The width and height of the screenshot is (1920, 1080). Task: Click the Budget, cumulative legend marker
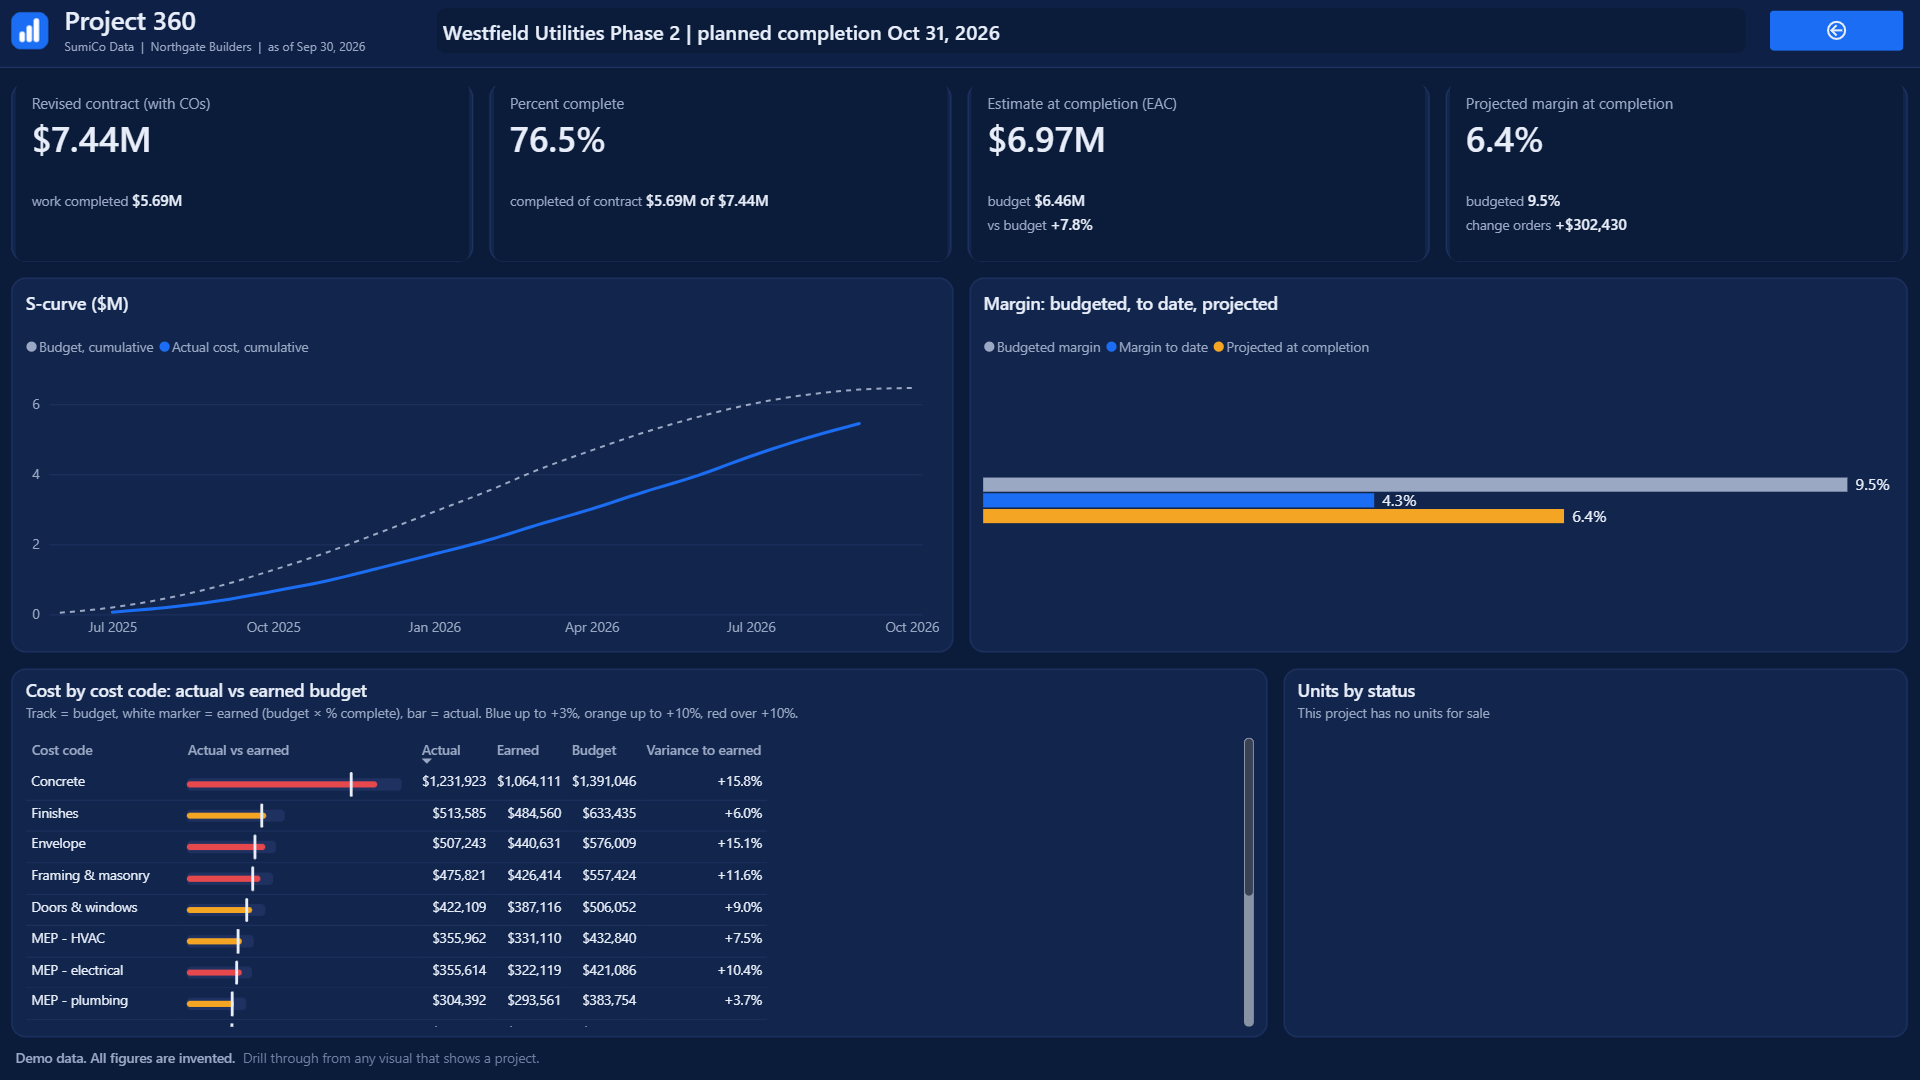coord(31,347)
